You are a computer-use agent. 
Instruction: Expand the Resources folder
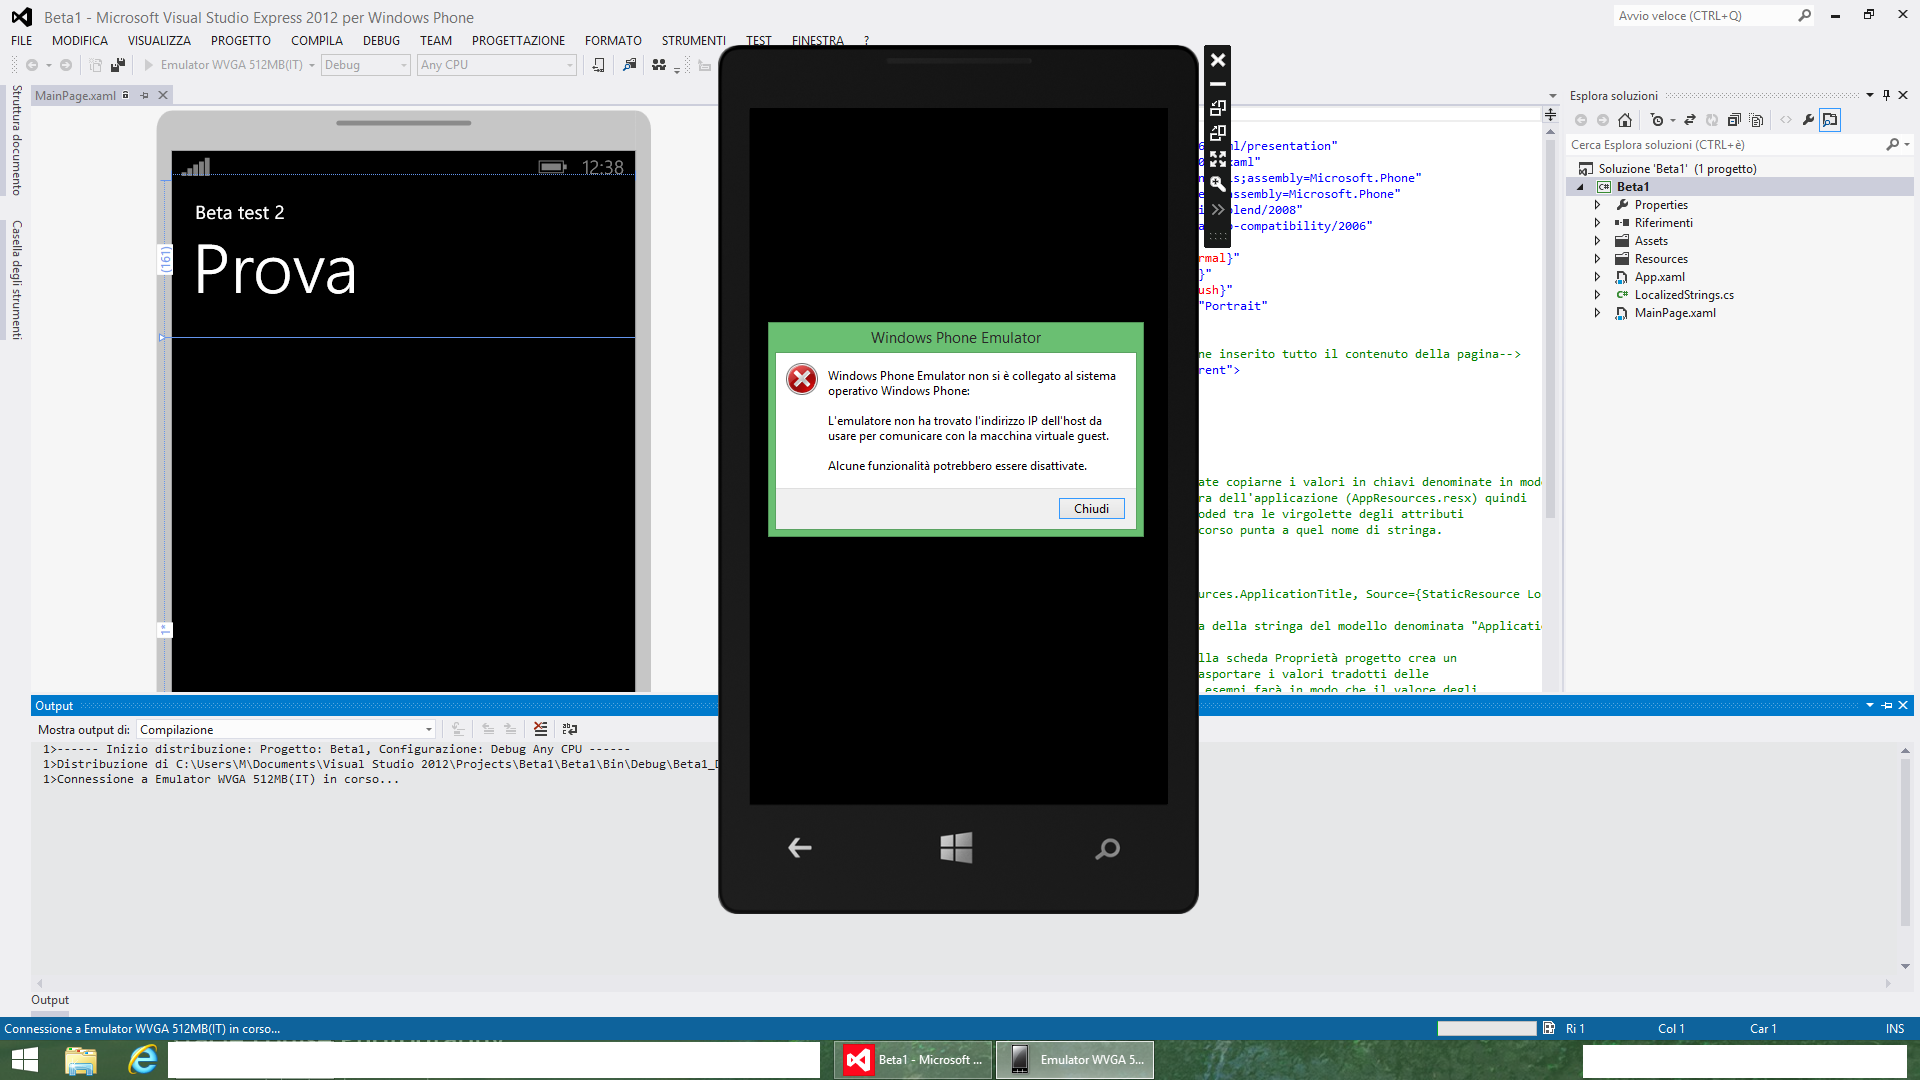(x=1597, y=259)
